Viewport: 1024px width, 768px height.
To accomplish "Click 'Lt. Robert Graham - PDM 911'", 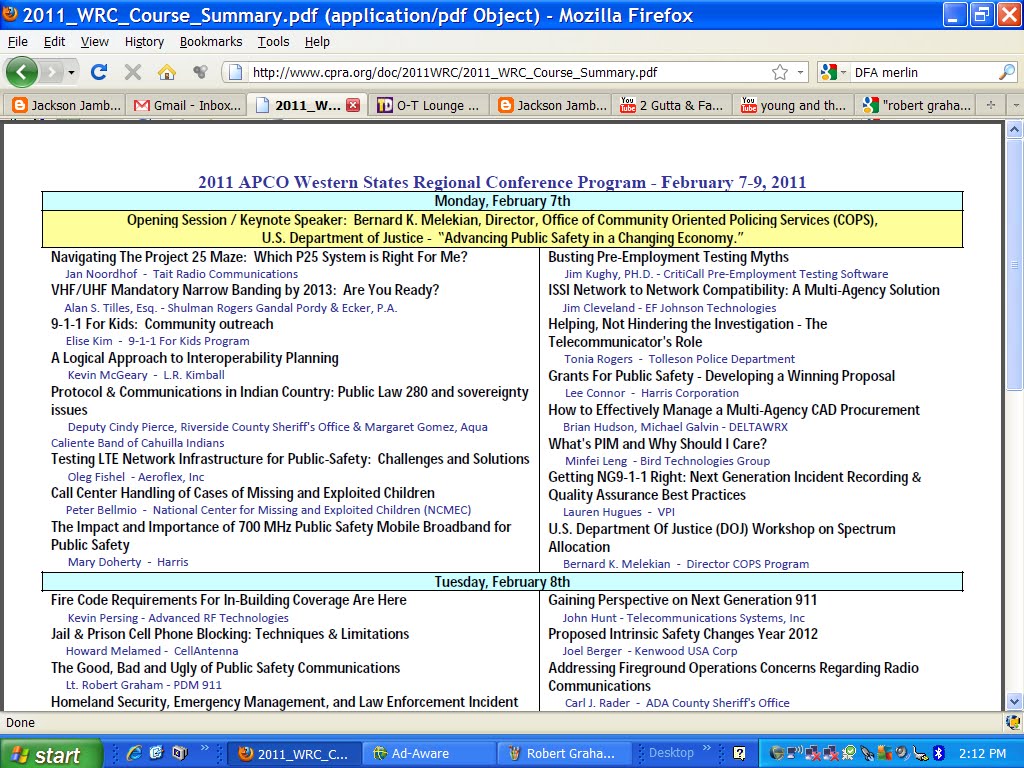I will coord(144,685).
